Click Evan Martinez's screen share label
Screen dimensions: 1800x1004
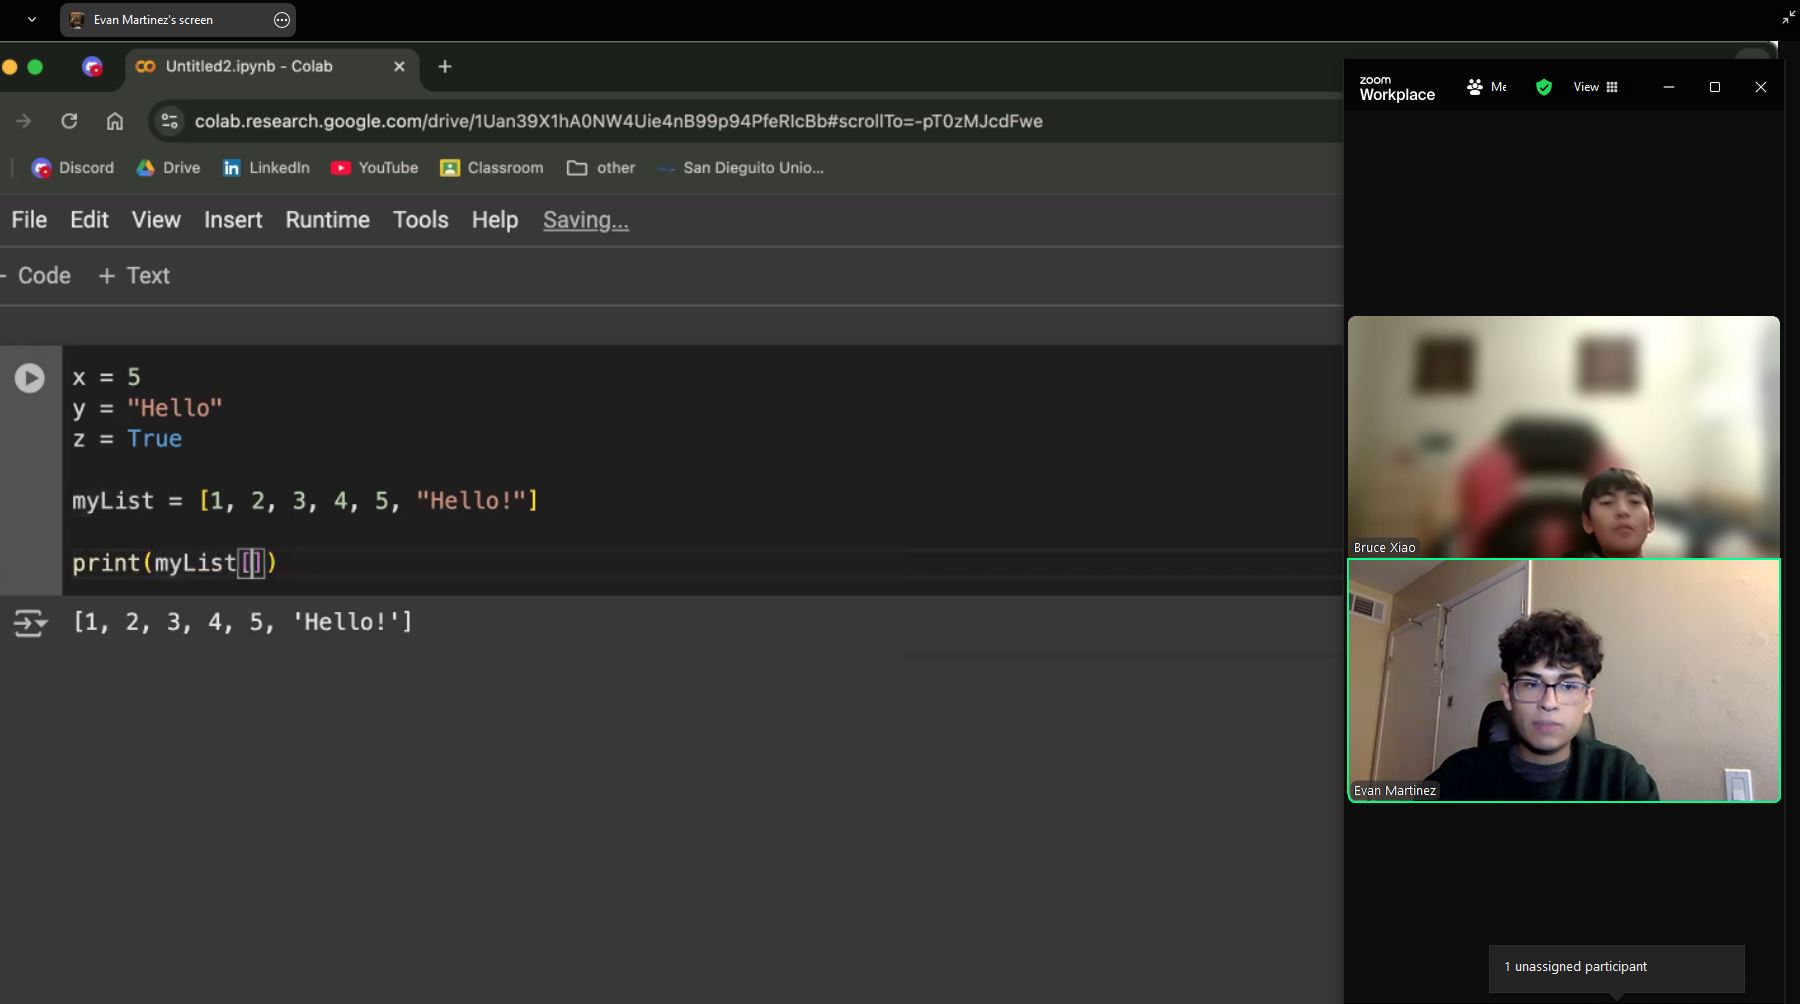click(x=153, y=20)
